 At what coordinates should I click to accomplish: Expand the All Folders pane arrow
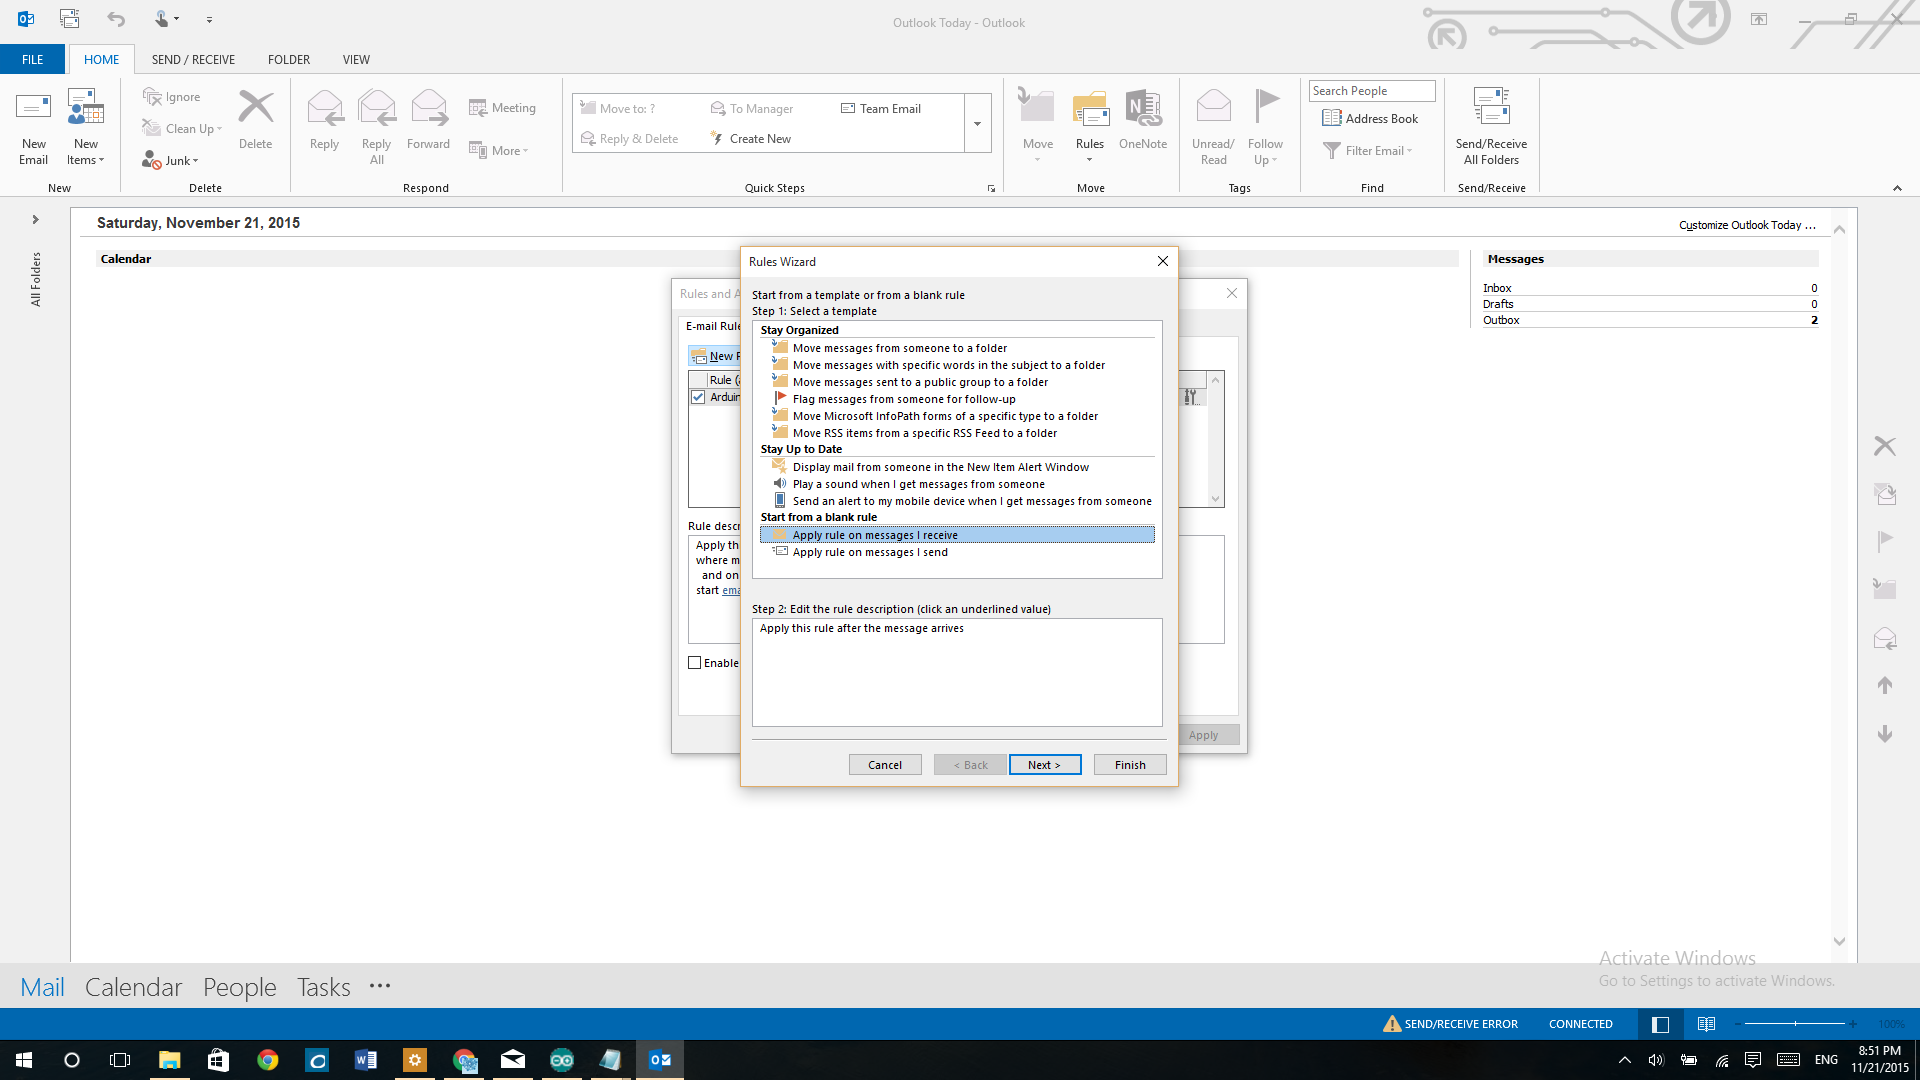tap(35, 220)
